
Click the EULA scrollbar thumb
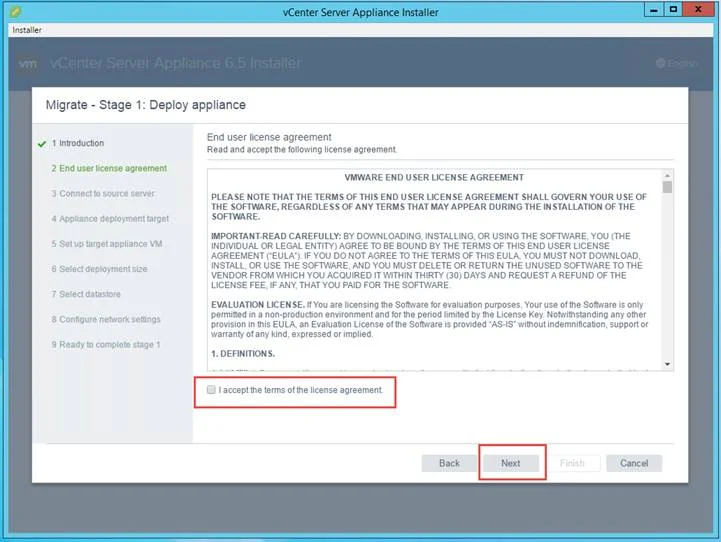tap(667, 187)
